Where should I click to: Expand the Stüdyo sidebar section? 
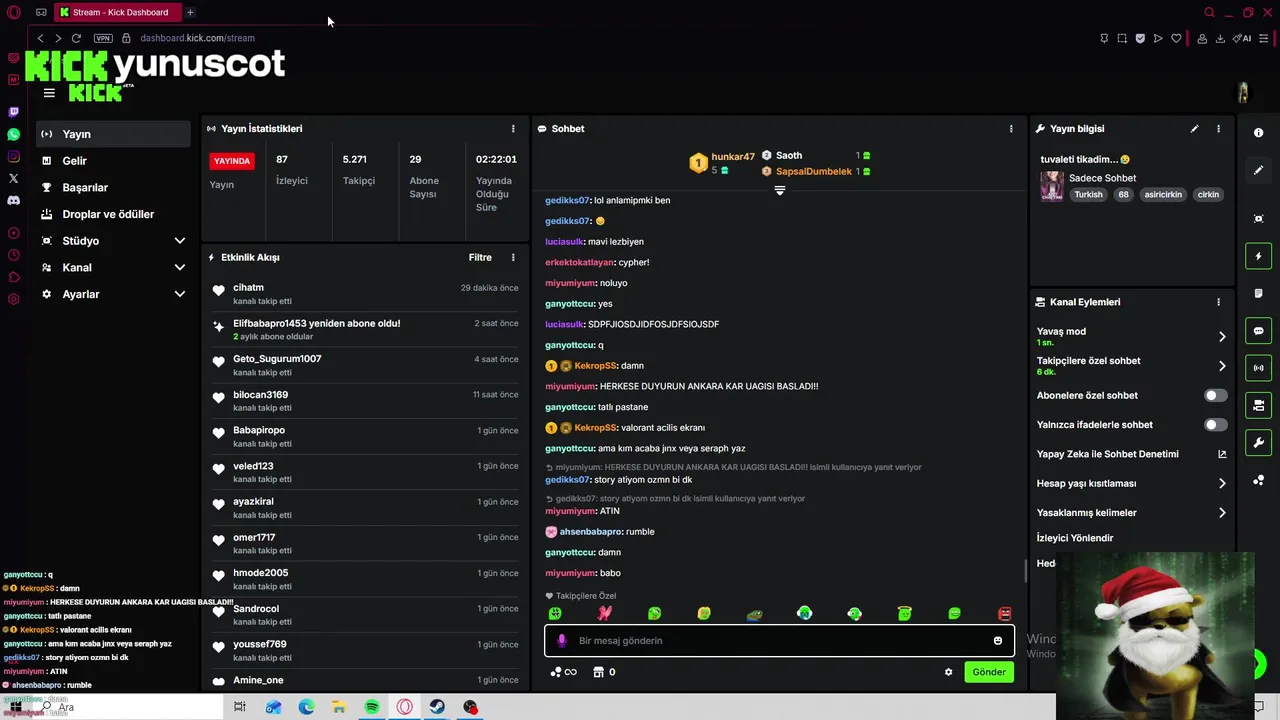click(x=180, y=241)
